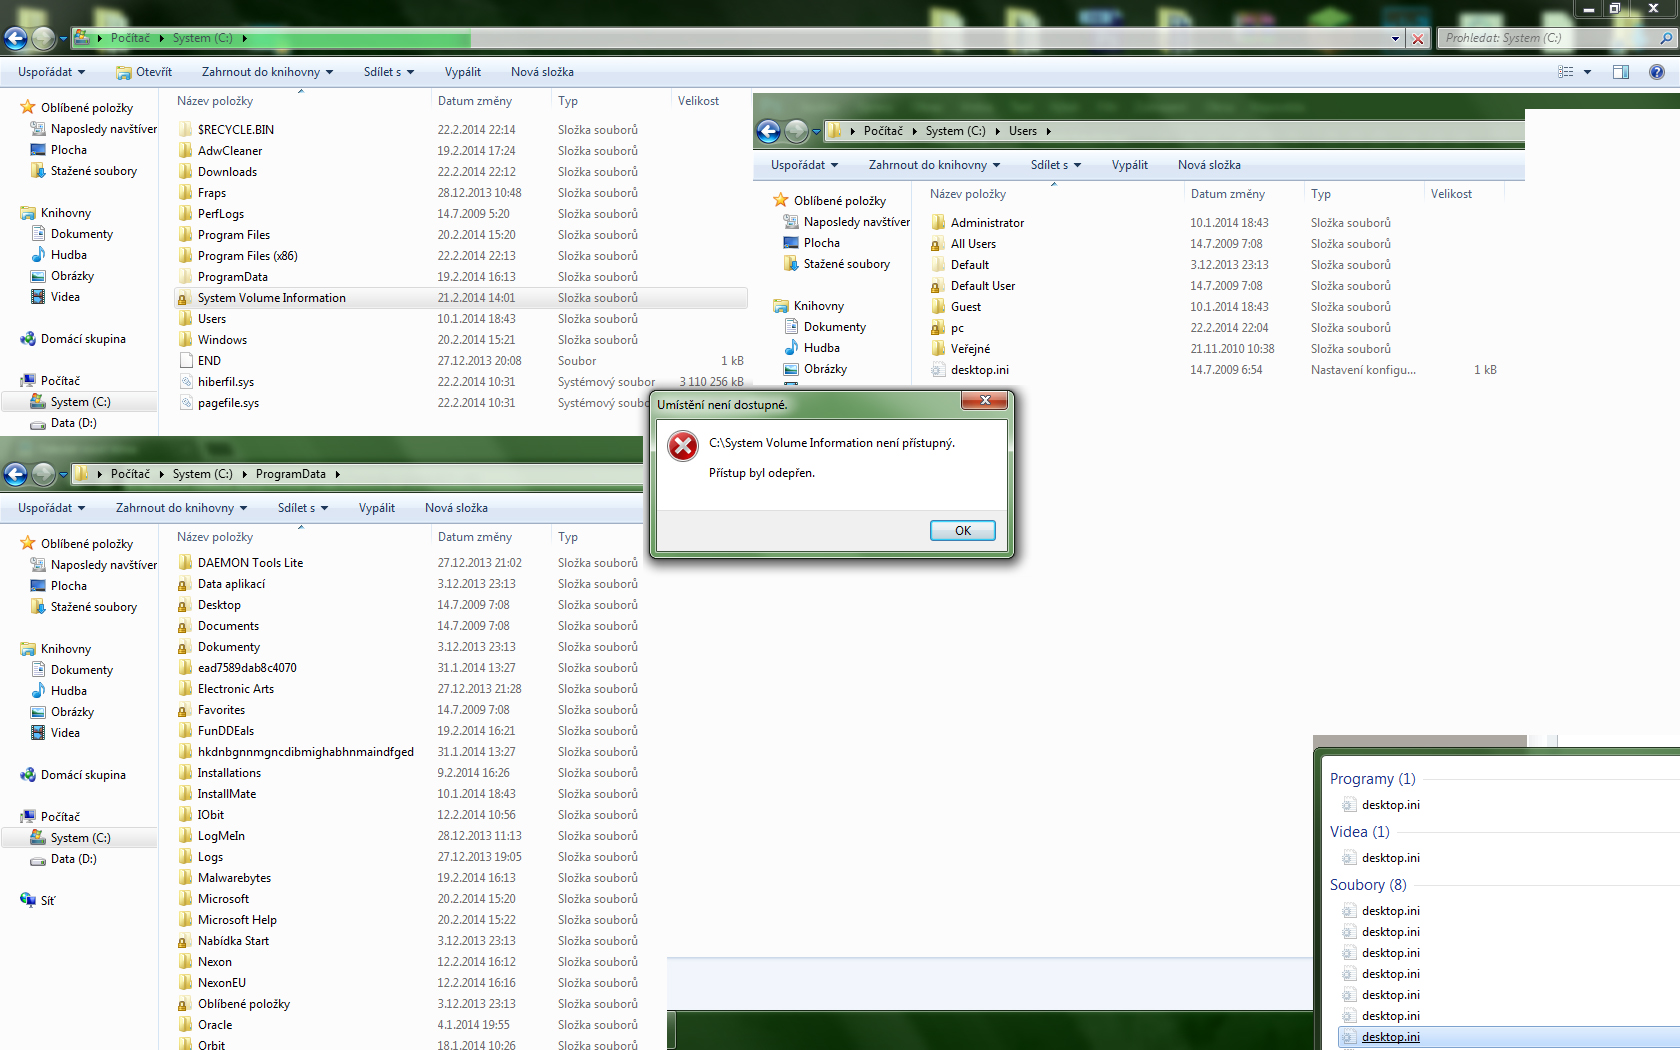
Task: Sort by Datum změny column in Users window
Action: pyautogui.click(x=1227, y=194)
